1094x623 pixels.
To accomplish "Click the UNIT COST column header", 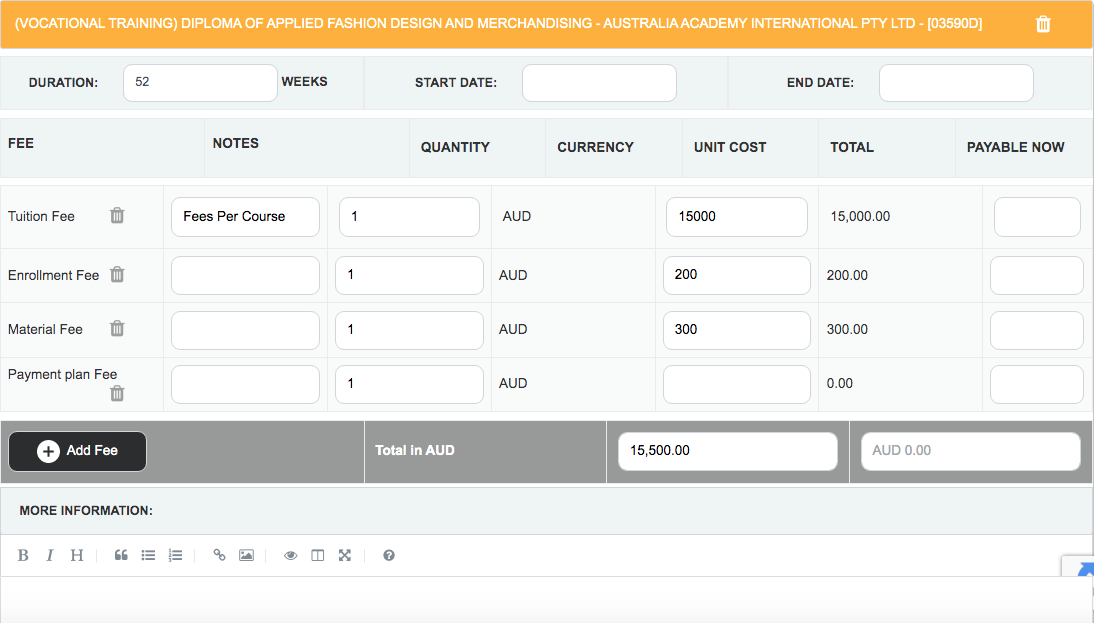I will click(730, 147).
